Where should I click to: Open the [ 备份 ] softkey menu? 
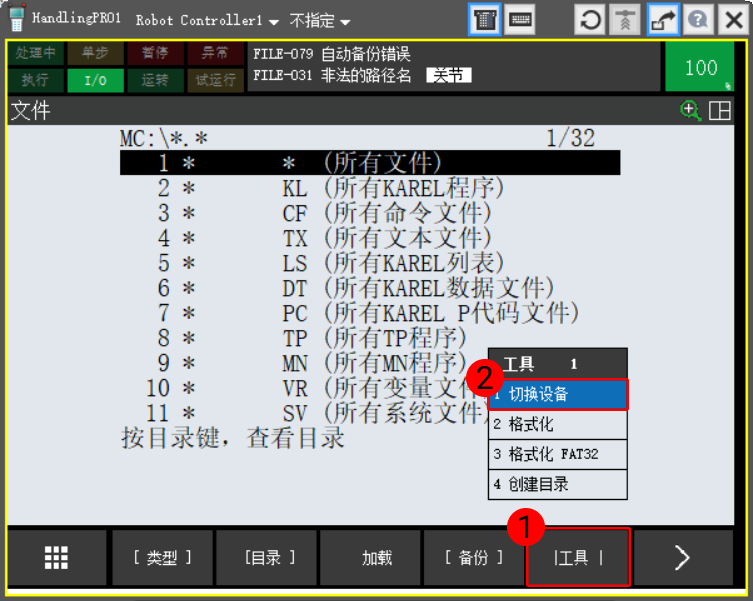click(473, 558)
